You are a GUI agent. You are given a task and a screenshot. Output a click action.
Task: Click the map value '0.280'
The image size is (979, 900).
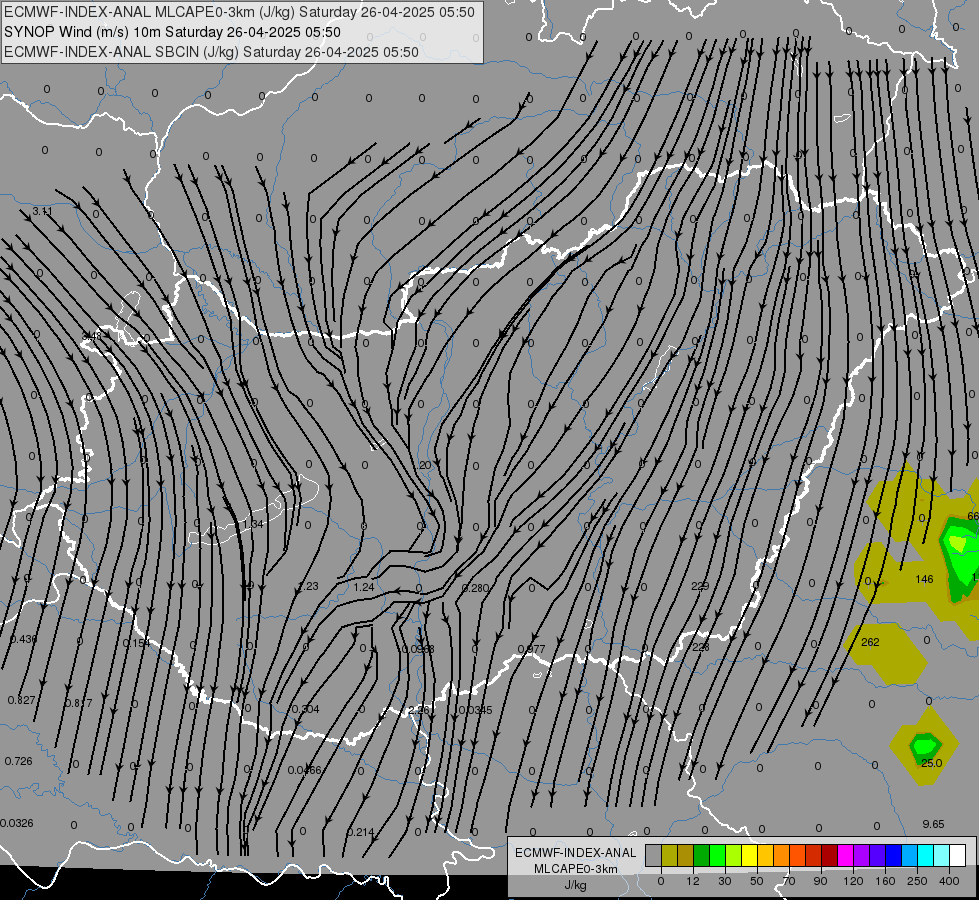[x=476, y=588]
